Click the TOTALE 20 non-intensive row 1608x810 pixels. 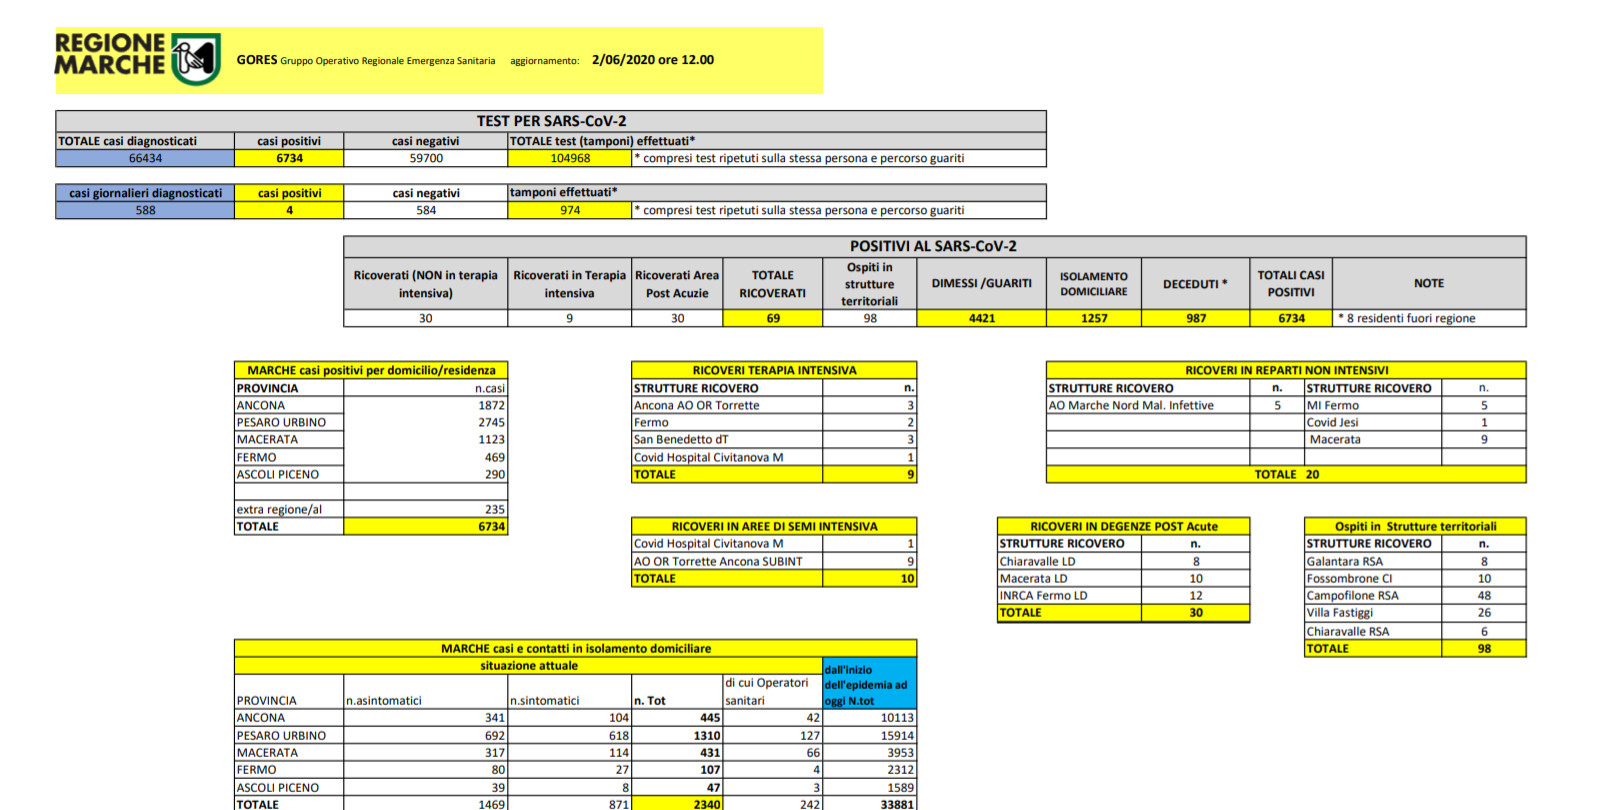1286,474
